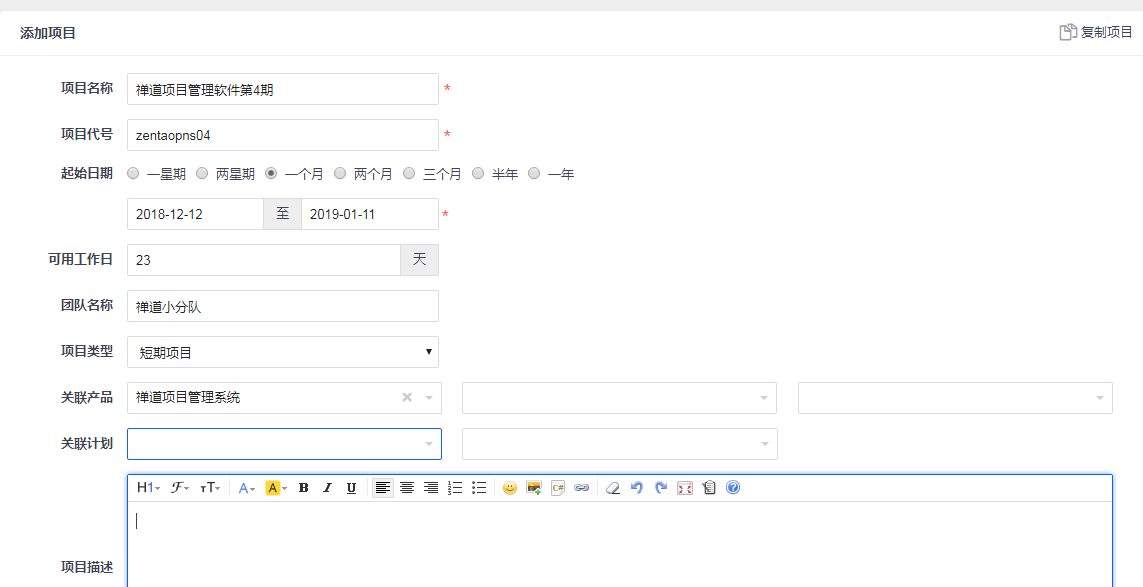Select the 一星期 duration option
The height and width of the screenshot is (587, 1143).
[134, 174]
